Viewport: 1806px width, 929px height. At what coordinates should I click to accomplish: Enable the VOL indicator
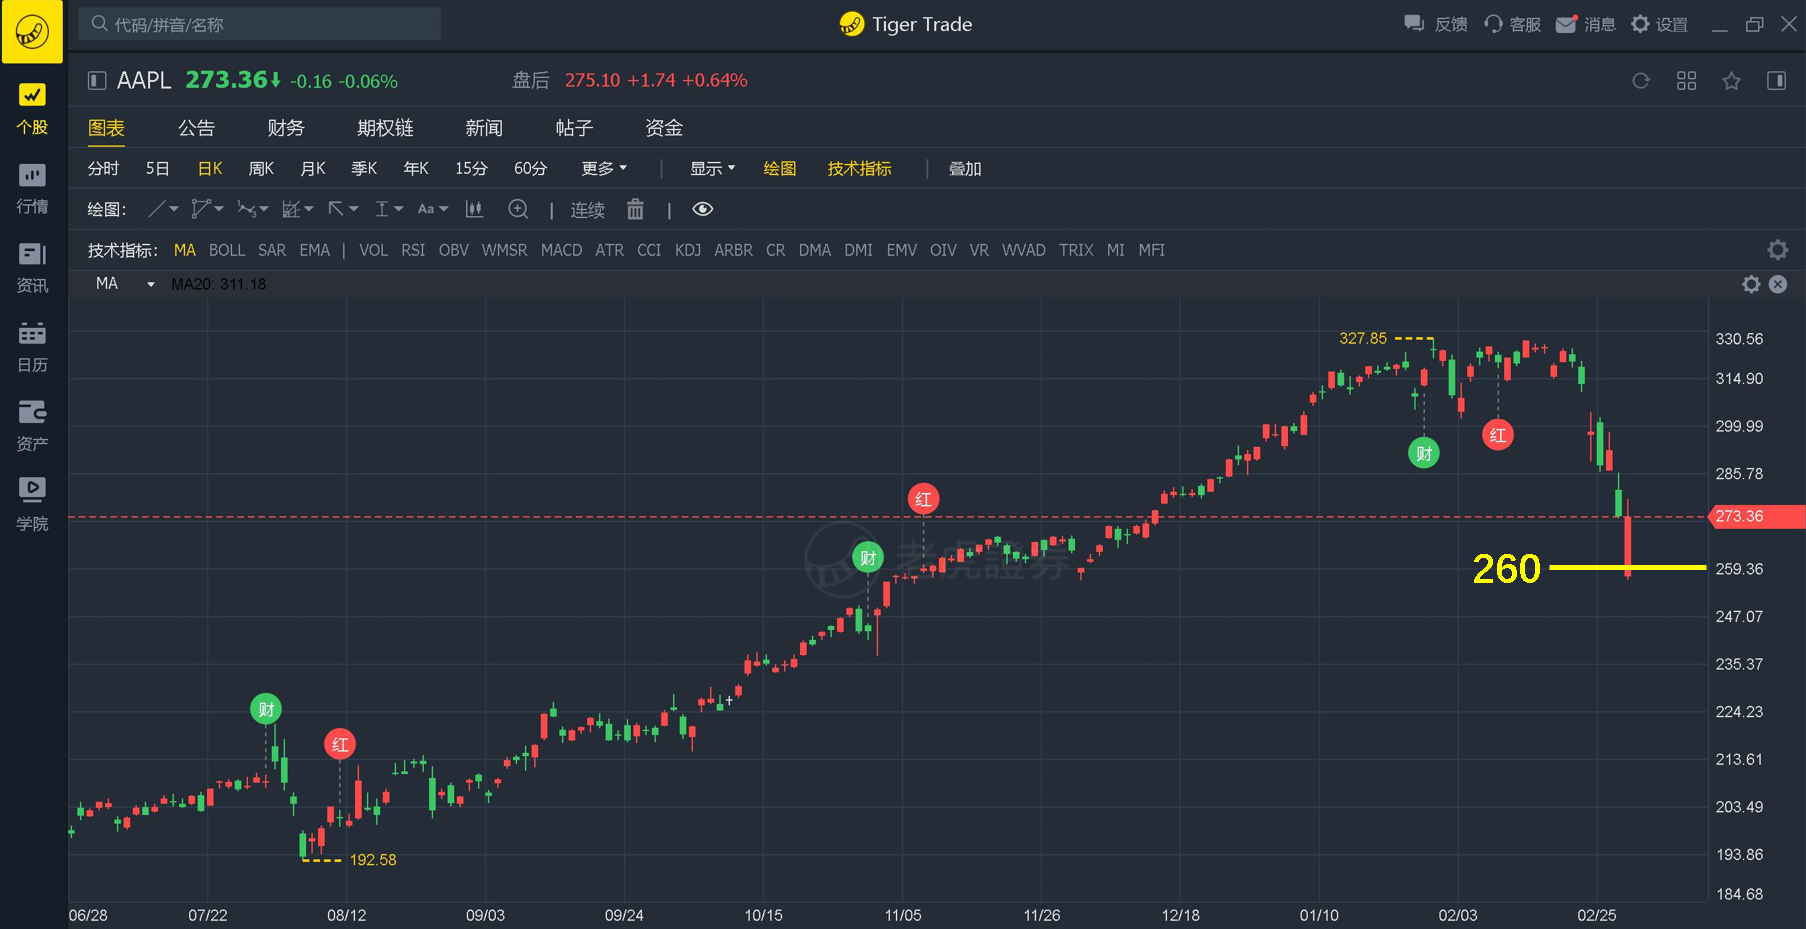373,250
